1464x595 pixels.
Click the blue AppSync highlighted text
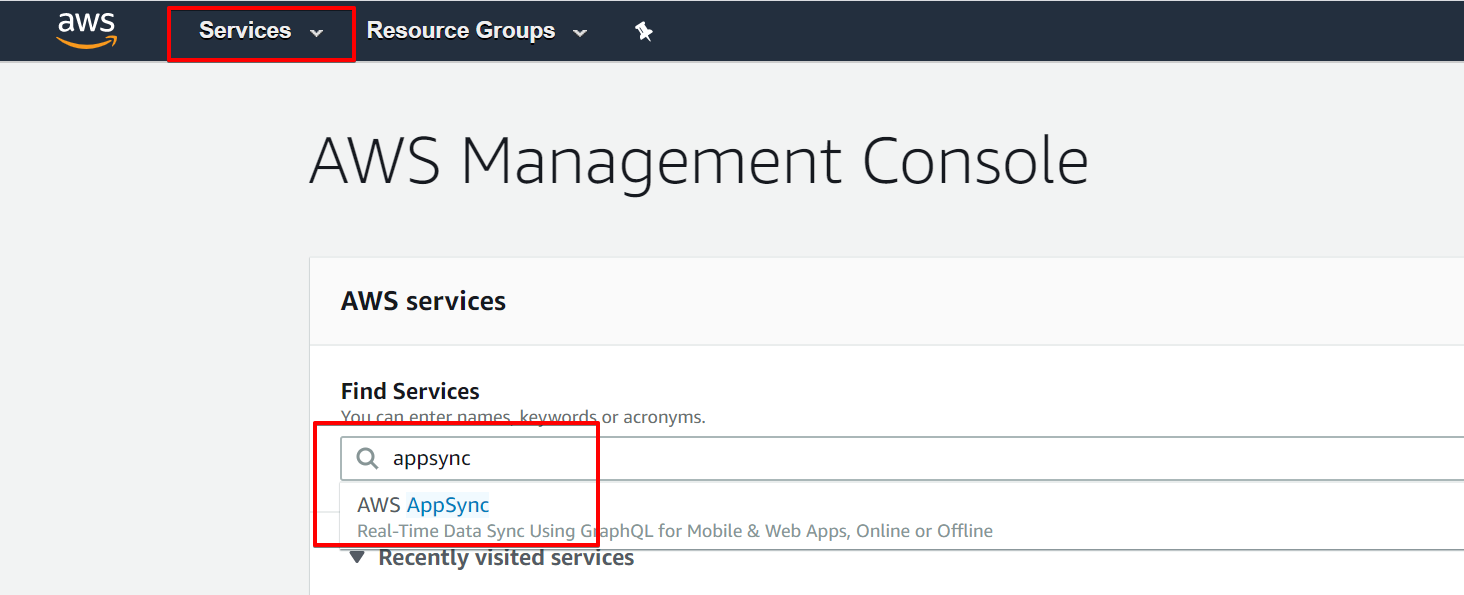click(x=448, y=505)
